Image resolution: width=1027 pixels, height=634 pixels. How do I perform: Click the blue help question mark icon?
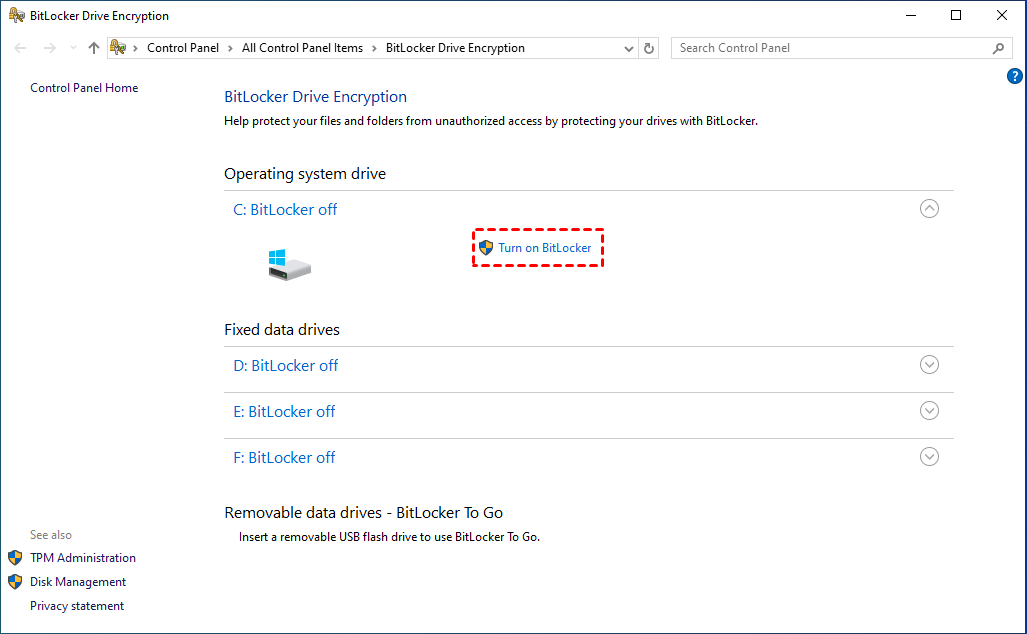point(1014,77)
